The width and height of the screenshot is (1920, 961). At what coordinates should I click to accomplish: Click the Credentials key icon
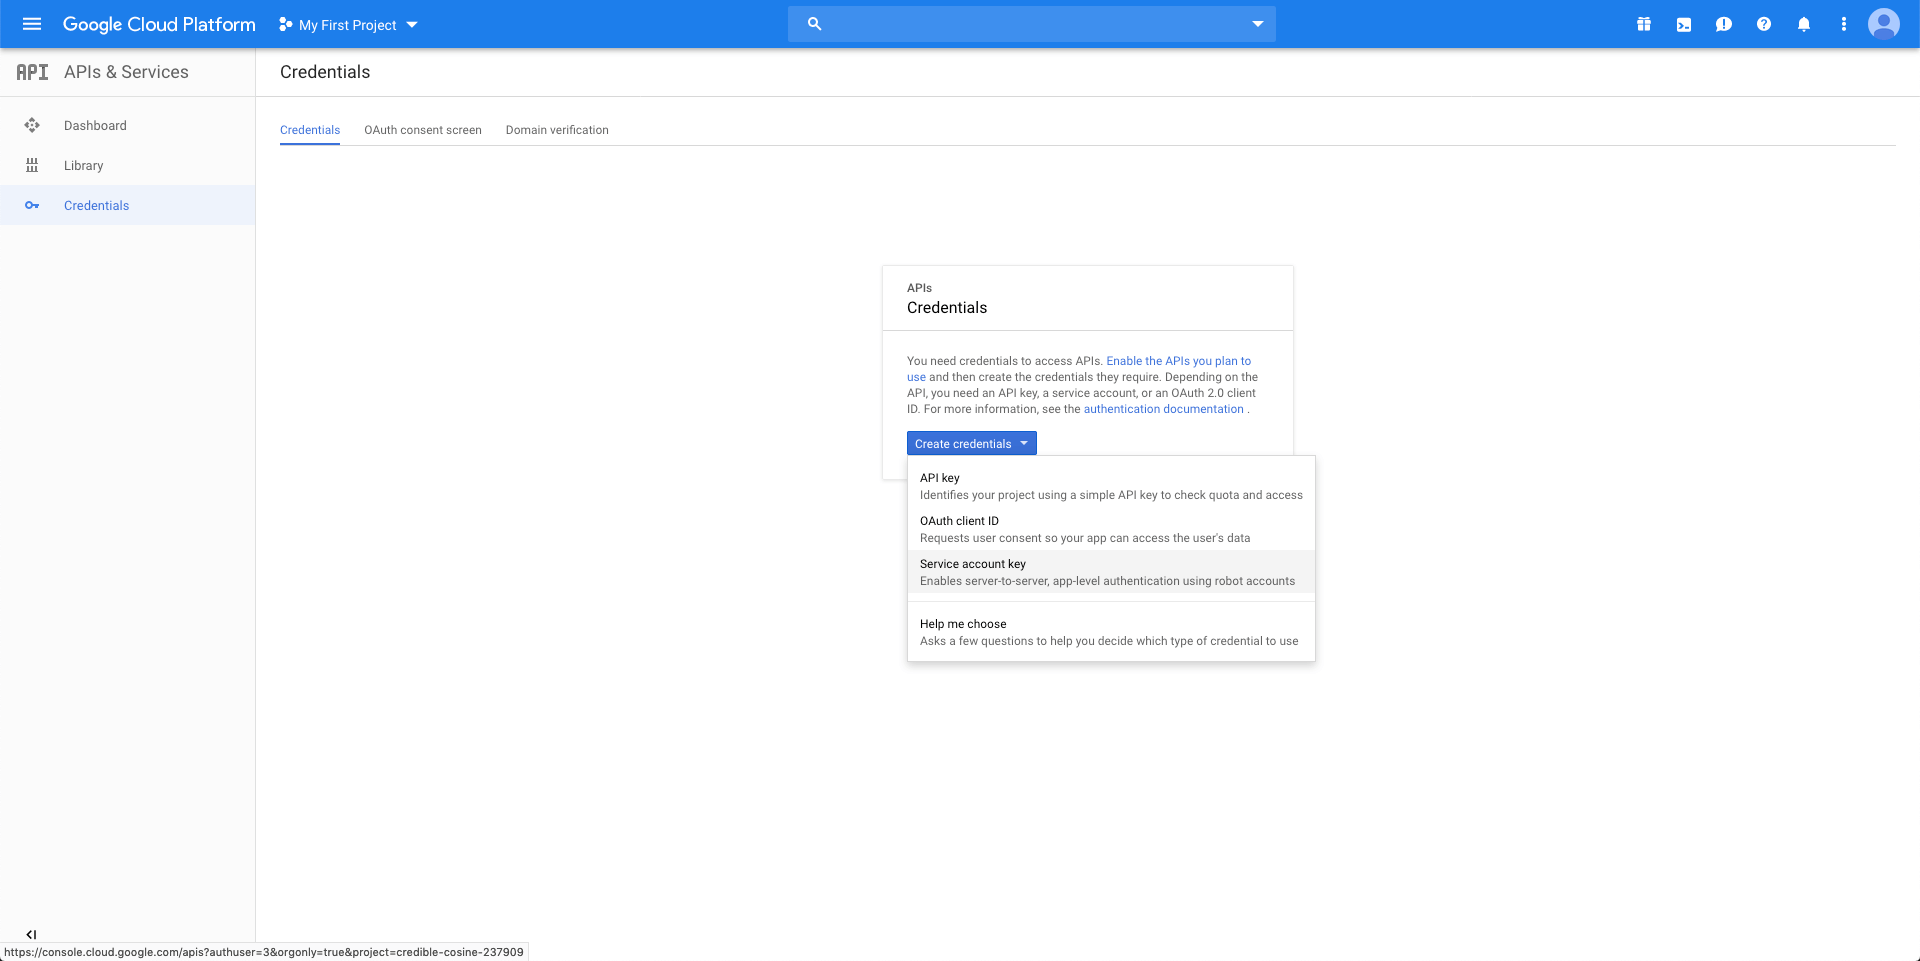(x=32, y=205)
